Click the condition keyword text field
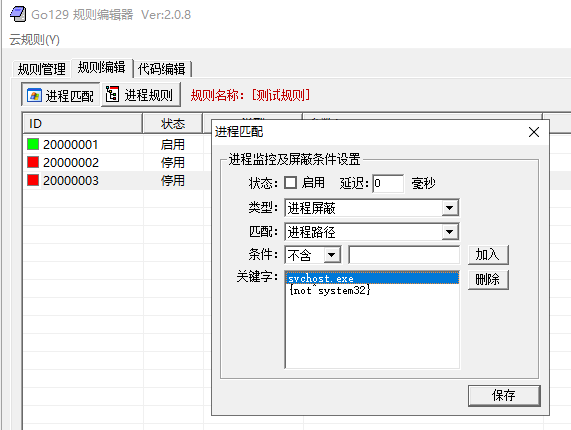The width and height of the screenshot is (571, 430). 404,255
